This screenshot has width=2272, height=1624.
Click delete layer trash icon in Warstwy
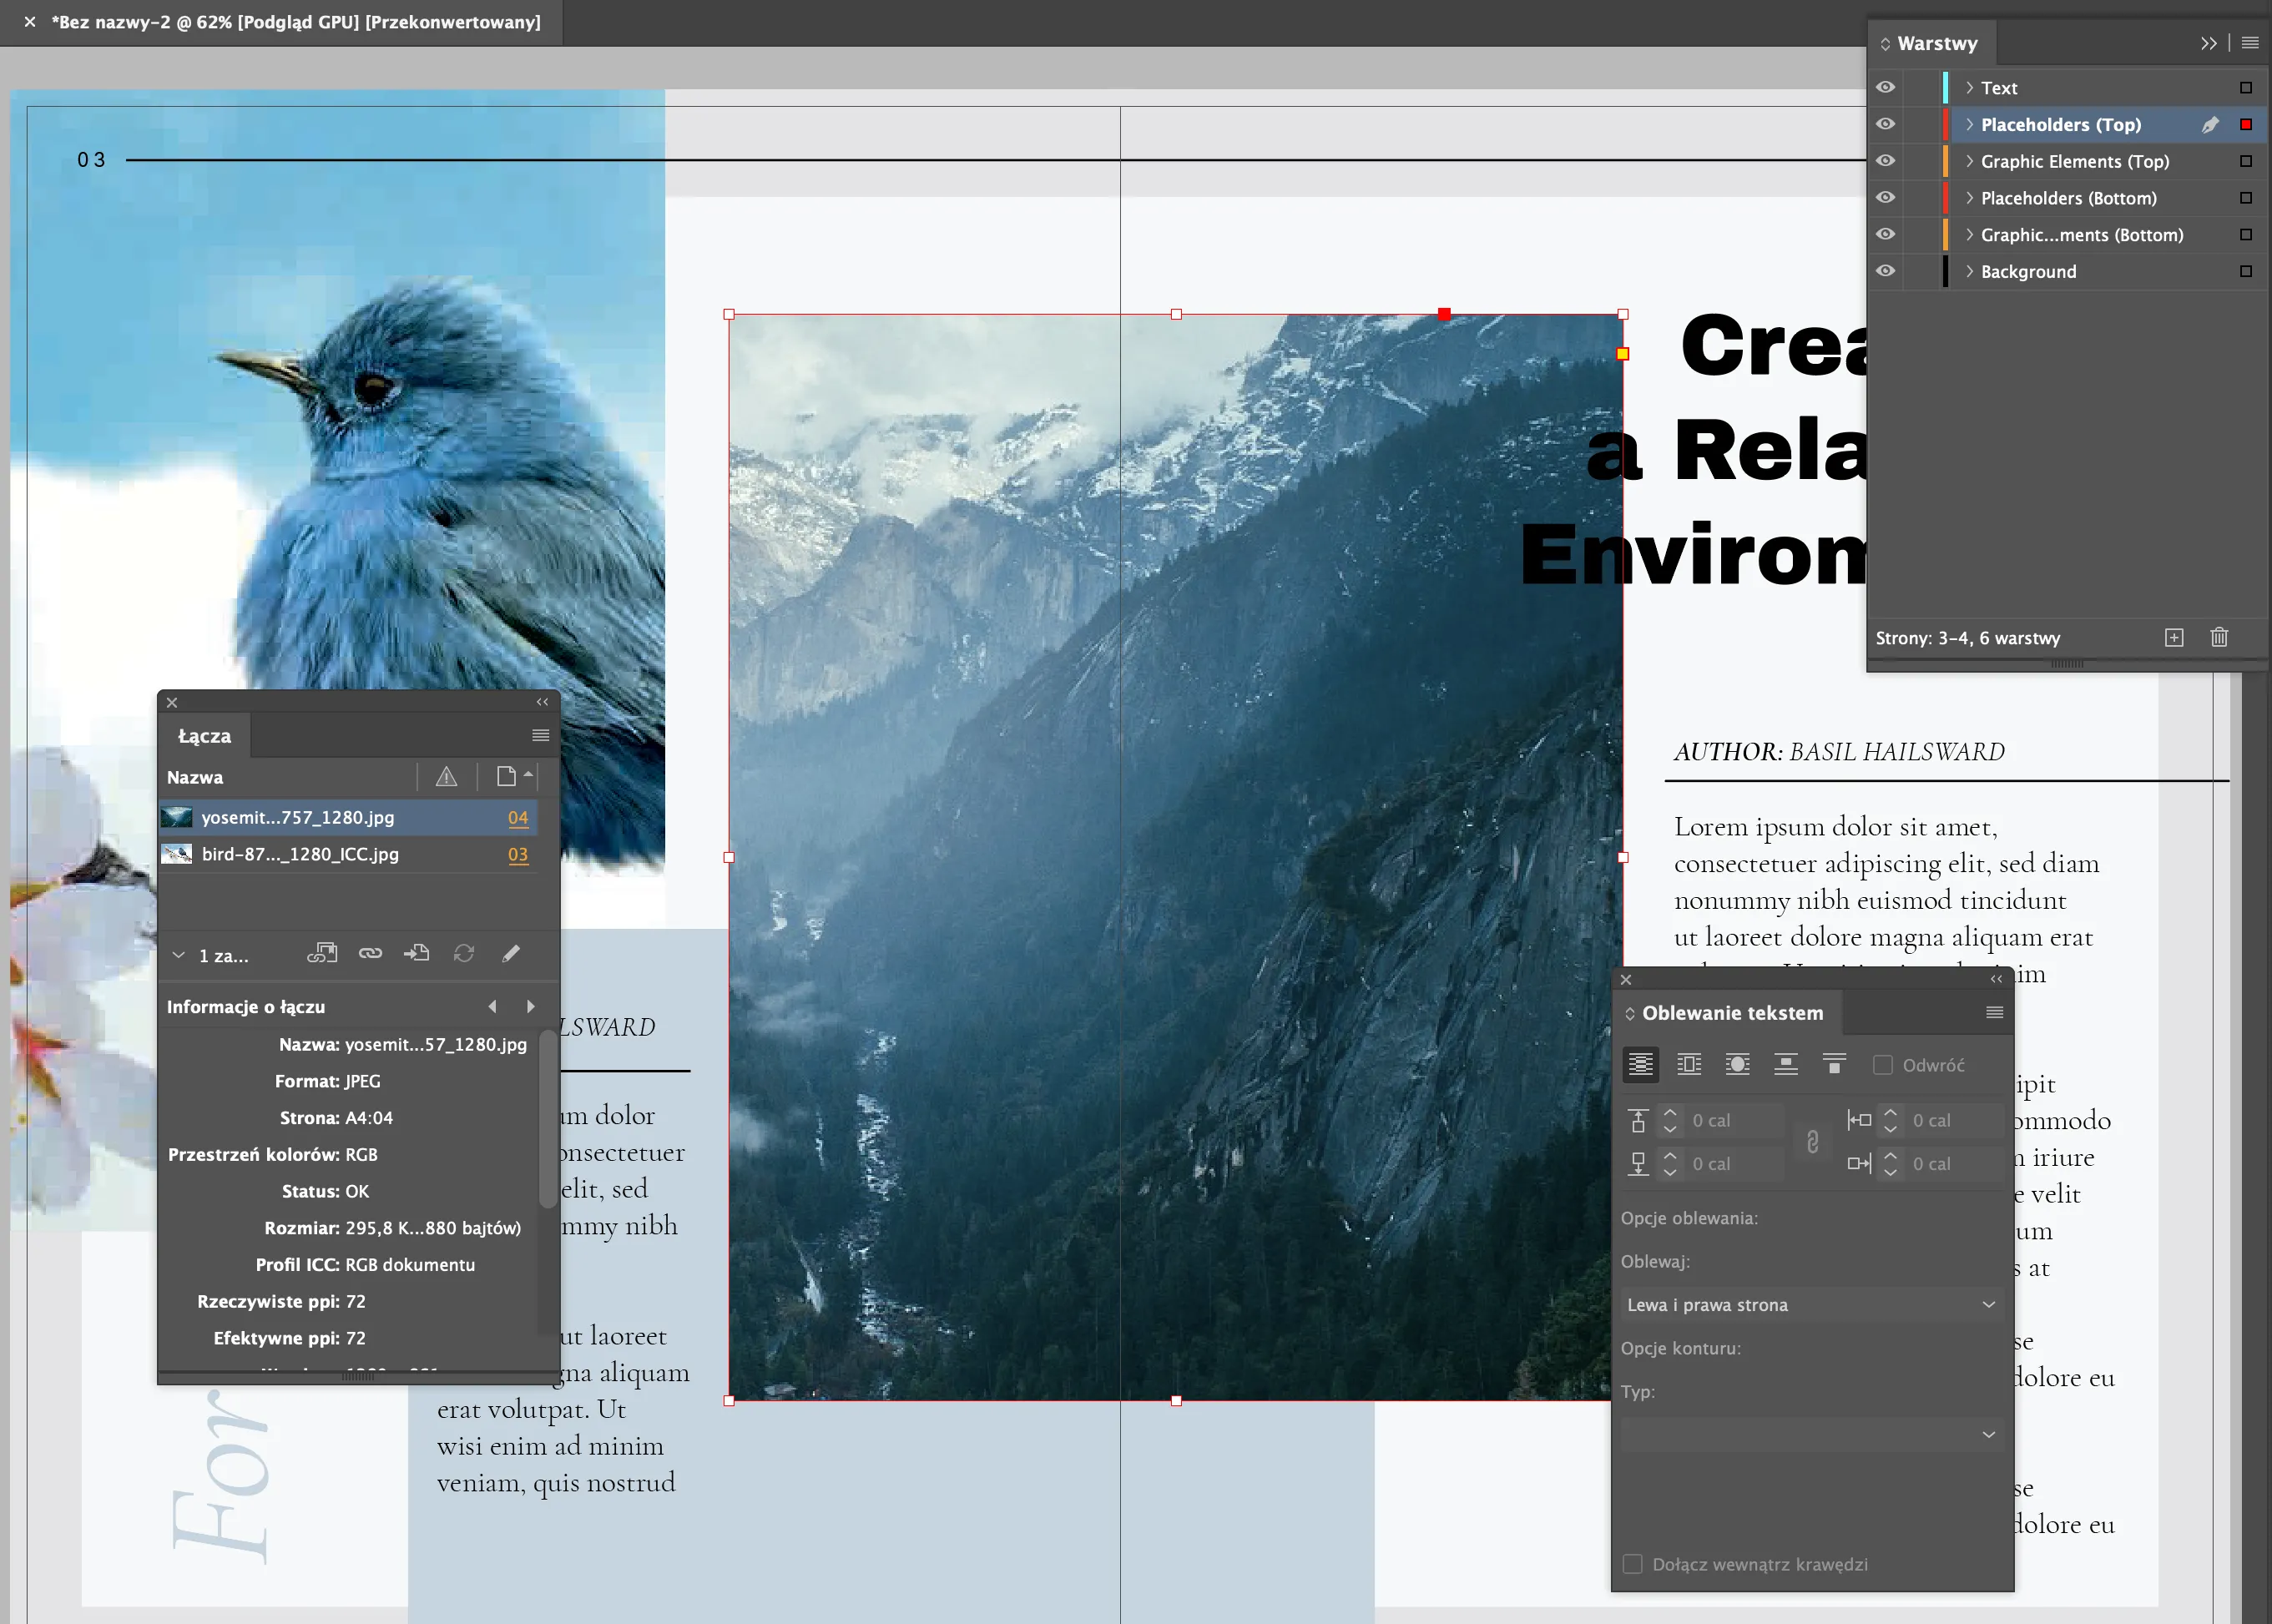tap(2219, 638)
